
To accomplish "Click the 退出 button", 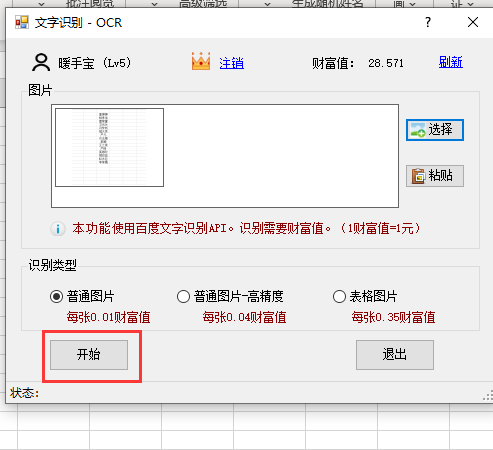I will click(395, 355).
